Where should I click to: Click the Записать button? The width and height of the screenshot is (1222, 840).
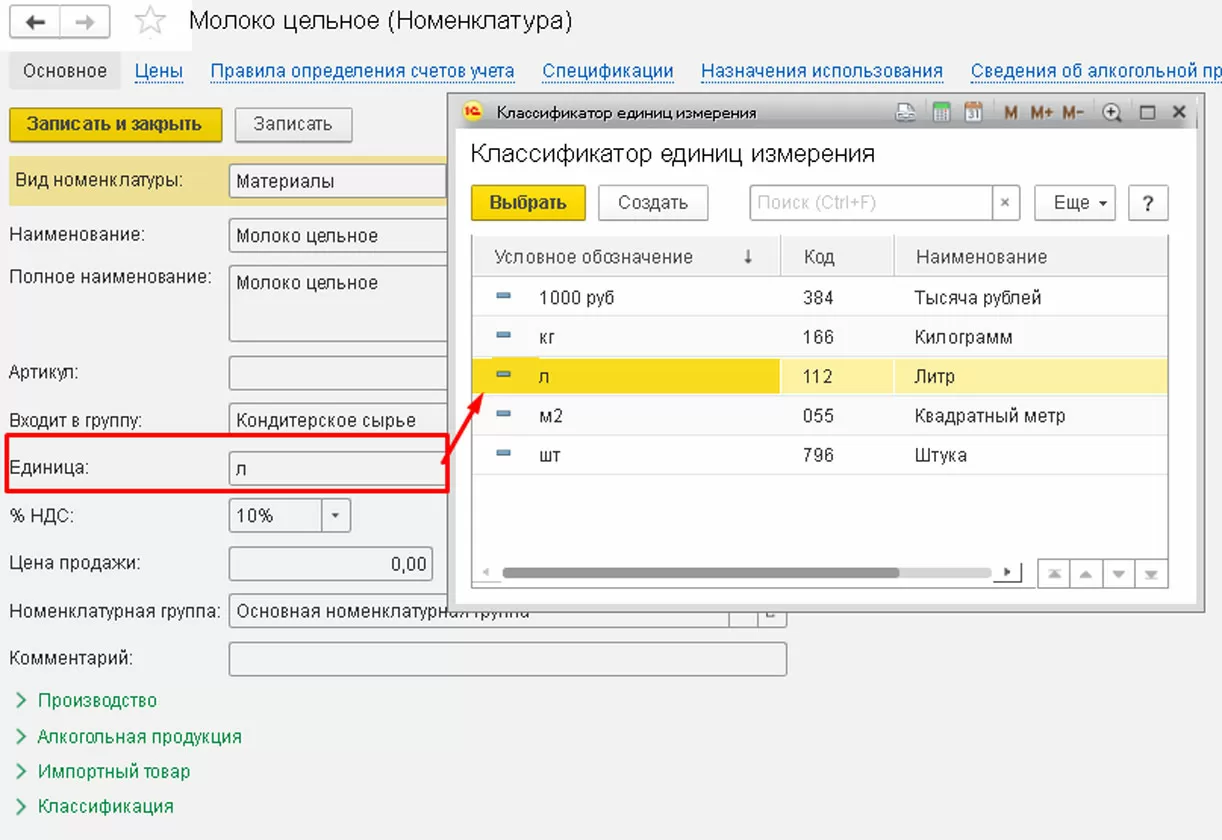[x=293, y=125]
